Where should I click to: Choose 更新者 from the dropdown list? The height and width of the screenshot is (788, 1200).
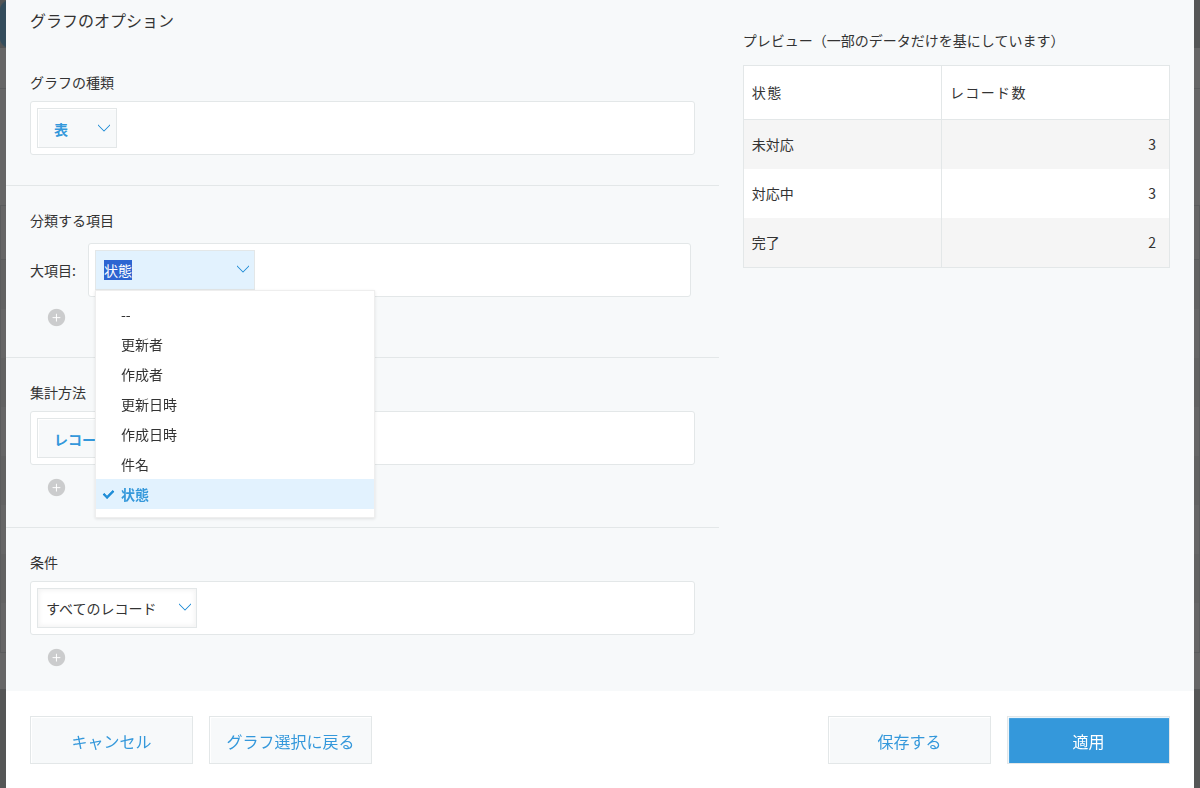coord(235,345)
